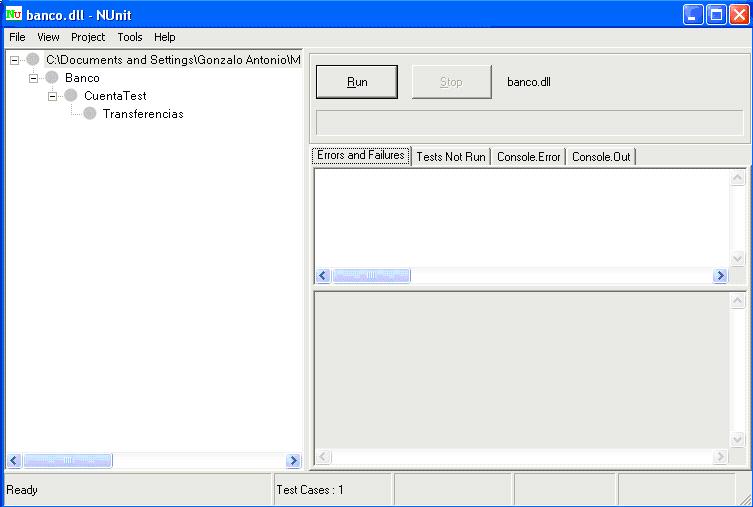753x507 pixels.
Task: Click the banco.dll label next to Stop
Action: (529, 82)
